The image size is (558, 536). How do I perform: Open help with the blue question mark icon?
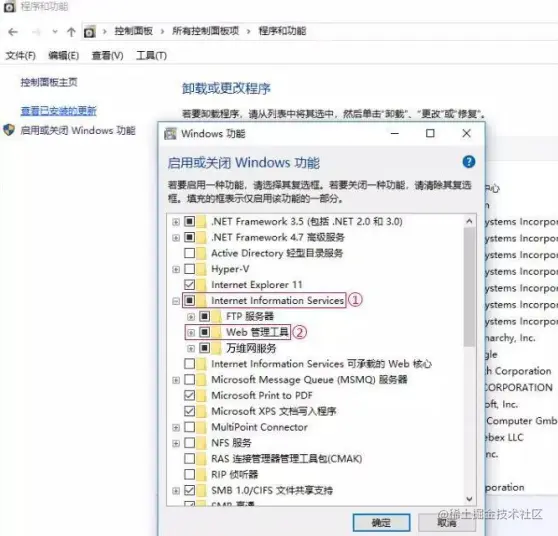[469, 162]
